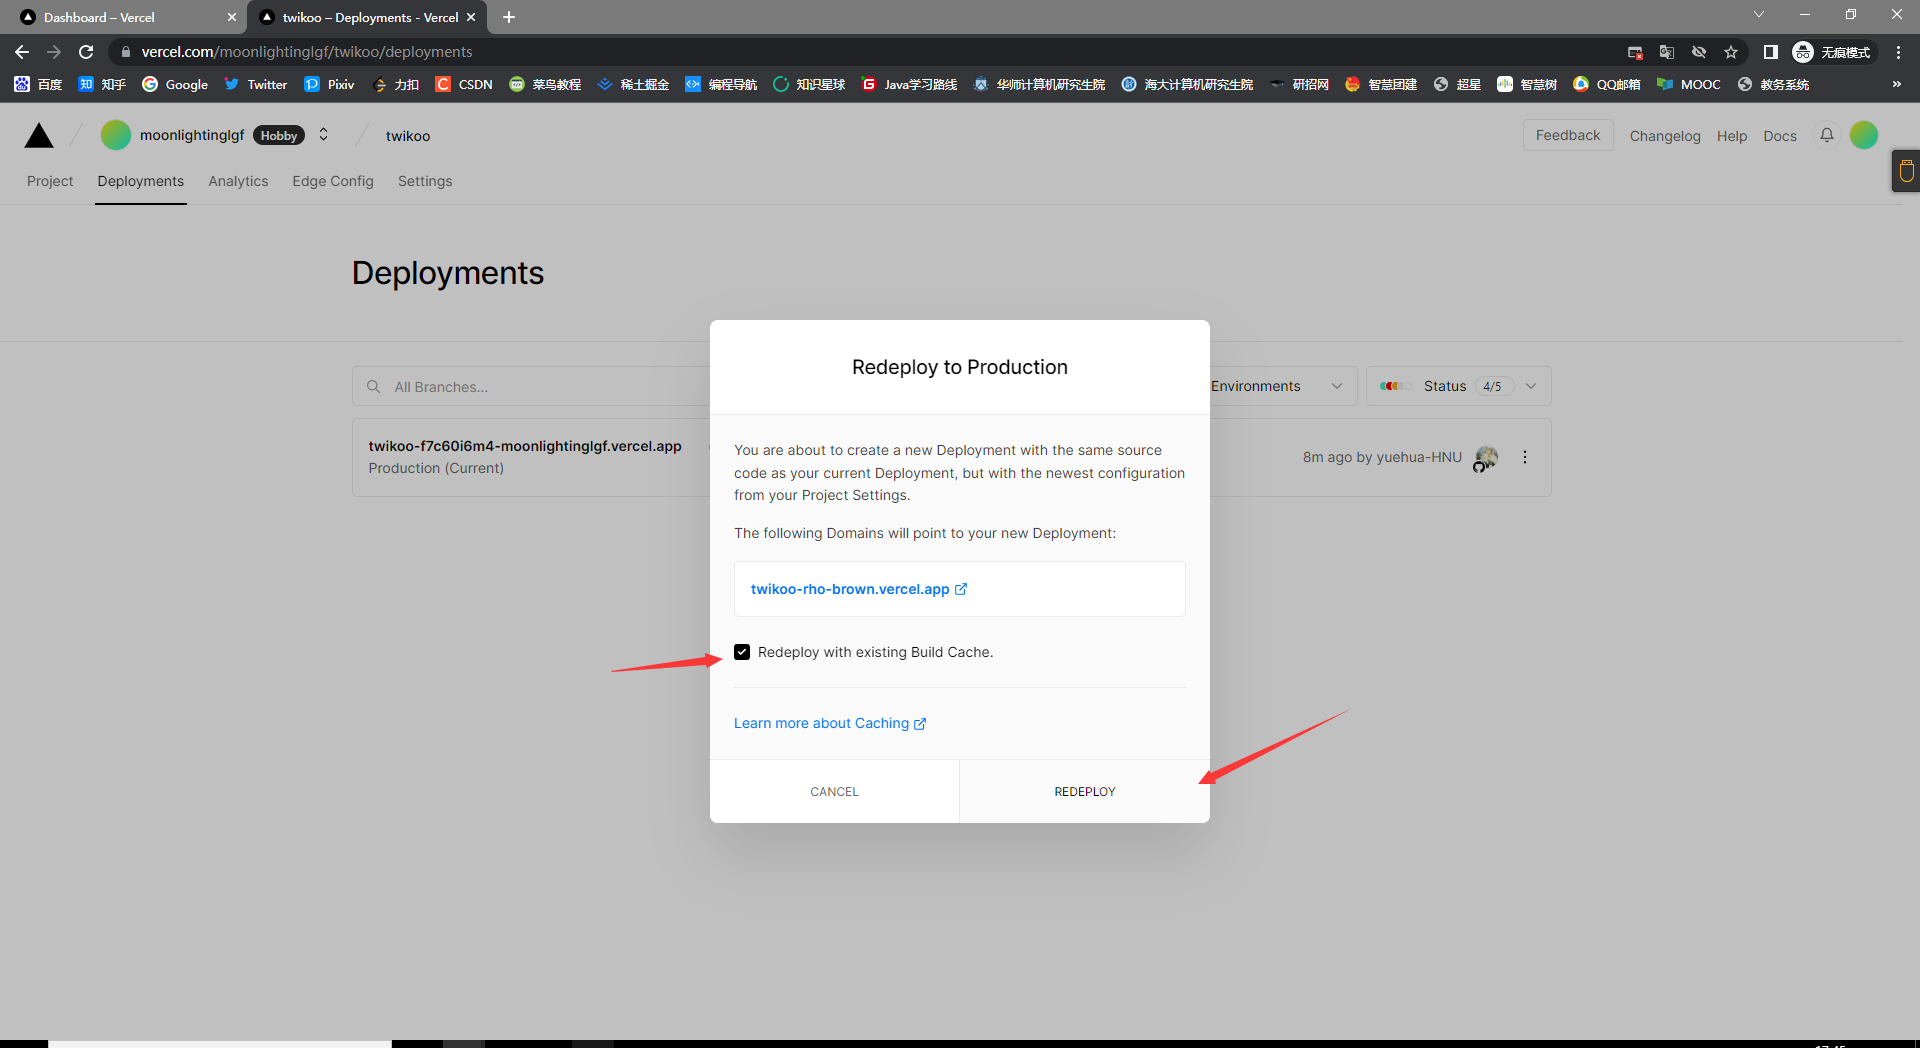Reload the page
The image size is (1920, 1048).
pyautogui.click(x=86, y=52)
